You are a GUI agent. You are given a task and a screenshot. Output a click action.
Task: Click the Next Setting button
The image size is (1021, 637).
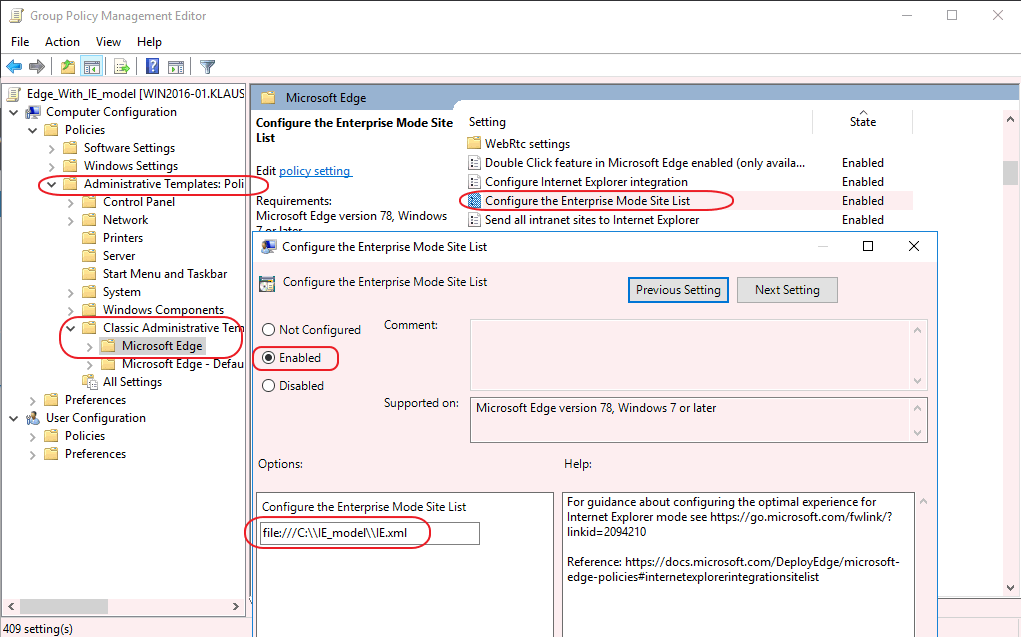click(787, 290)
